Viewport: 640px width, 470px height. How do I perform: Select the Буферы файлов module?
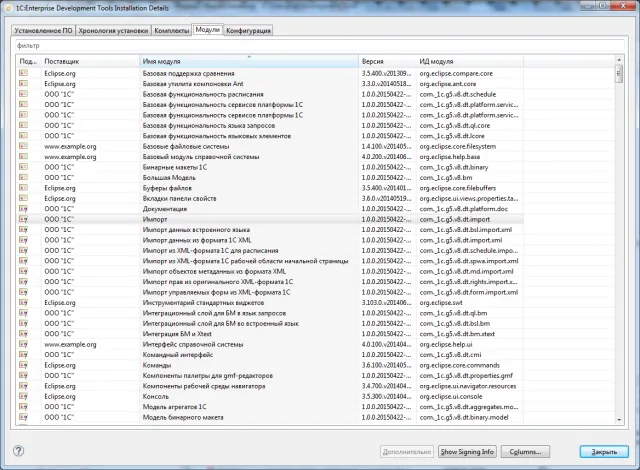click(x=167, y=188)
